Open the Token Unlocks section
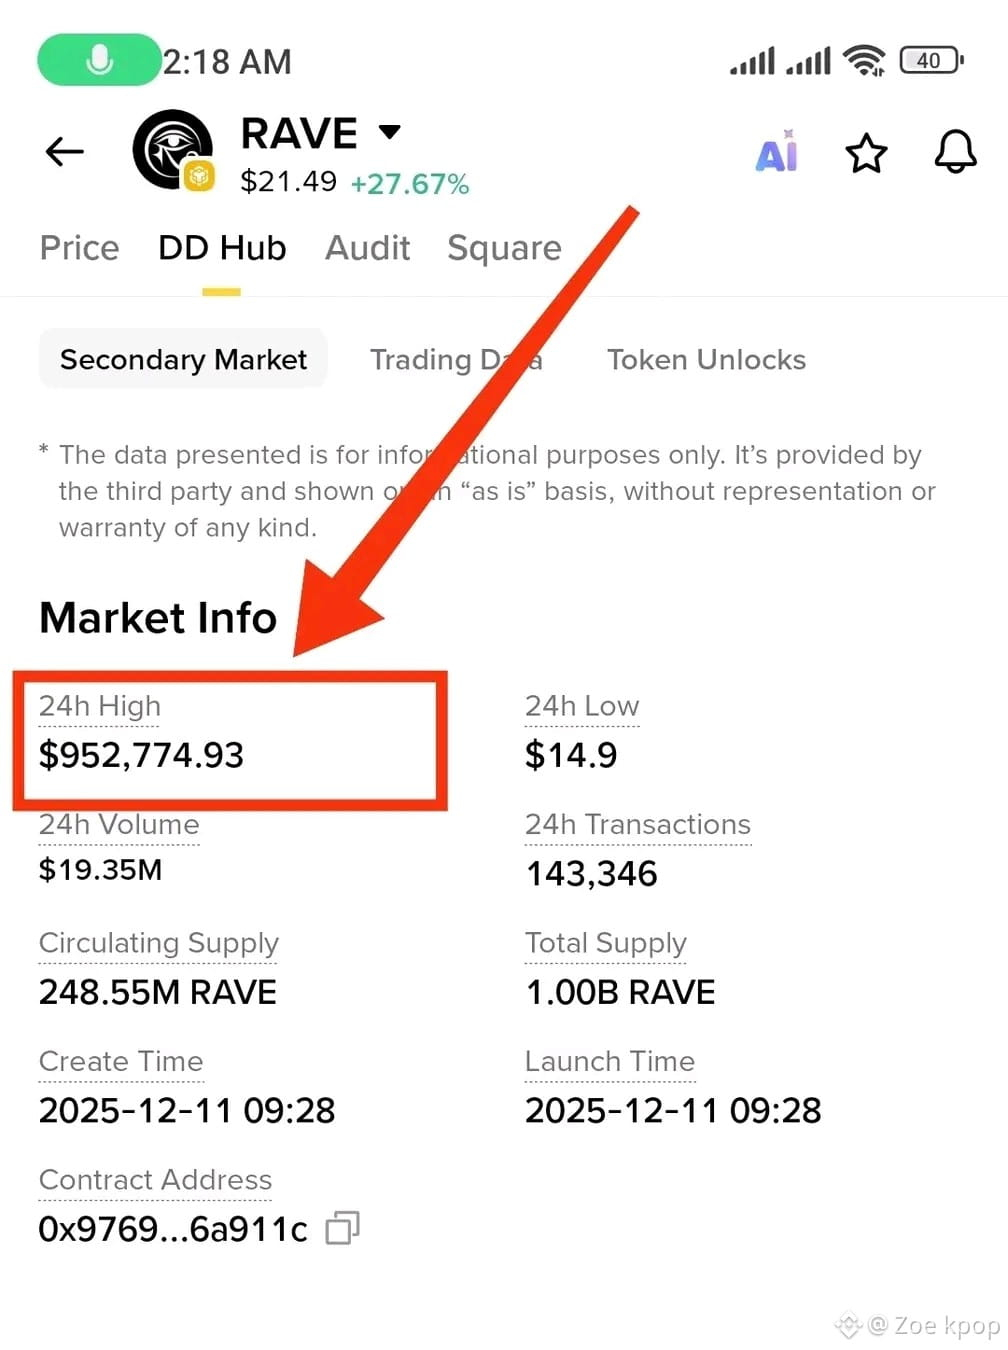Screen dimensions: 1008x1350 coord(706,359)
